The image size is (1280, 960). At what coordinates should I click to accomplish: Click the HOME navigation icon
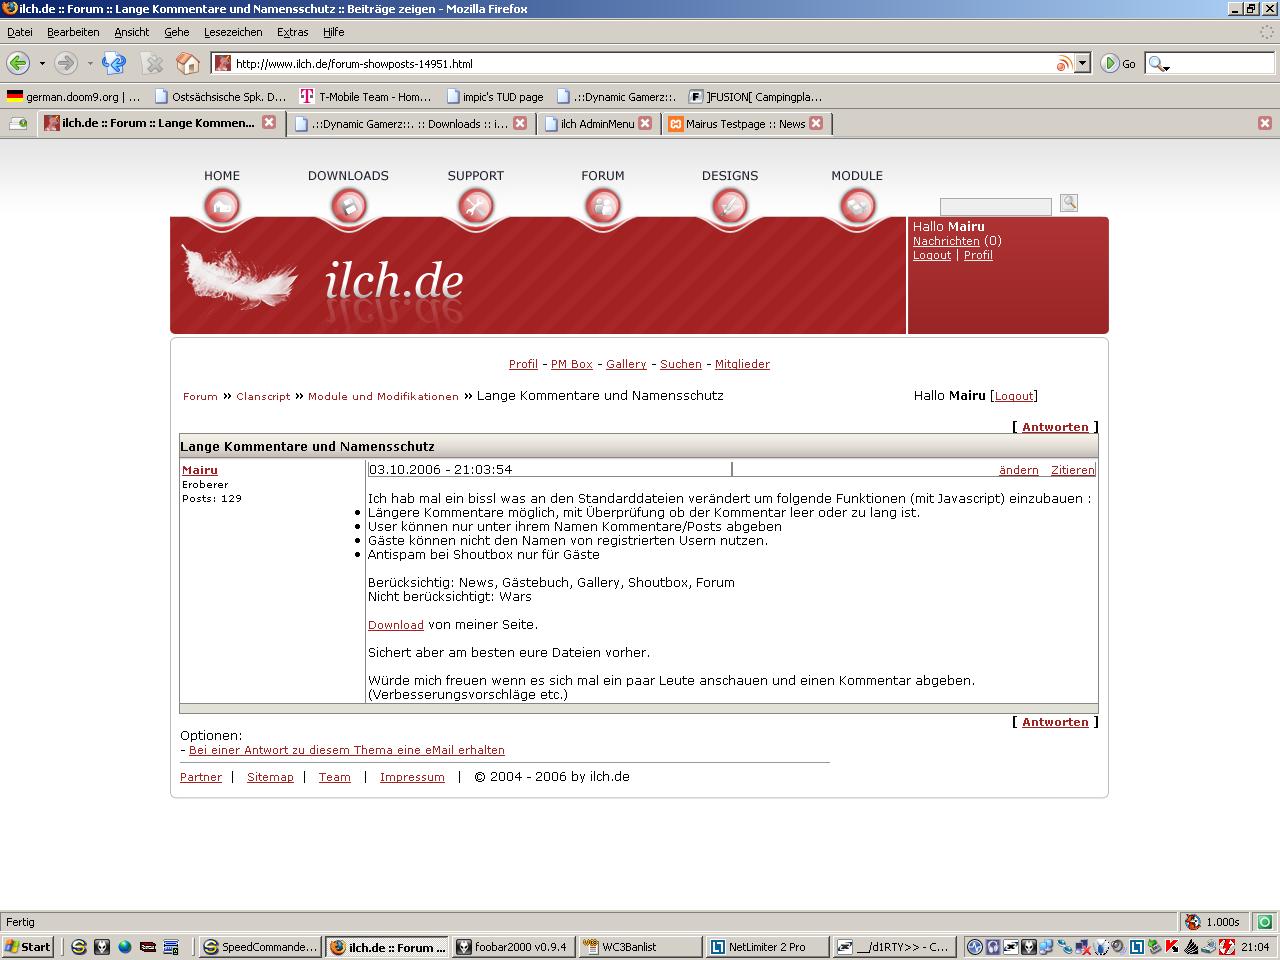(x=222, y=207)
